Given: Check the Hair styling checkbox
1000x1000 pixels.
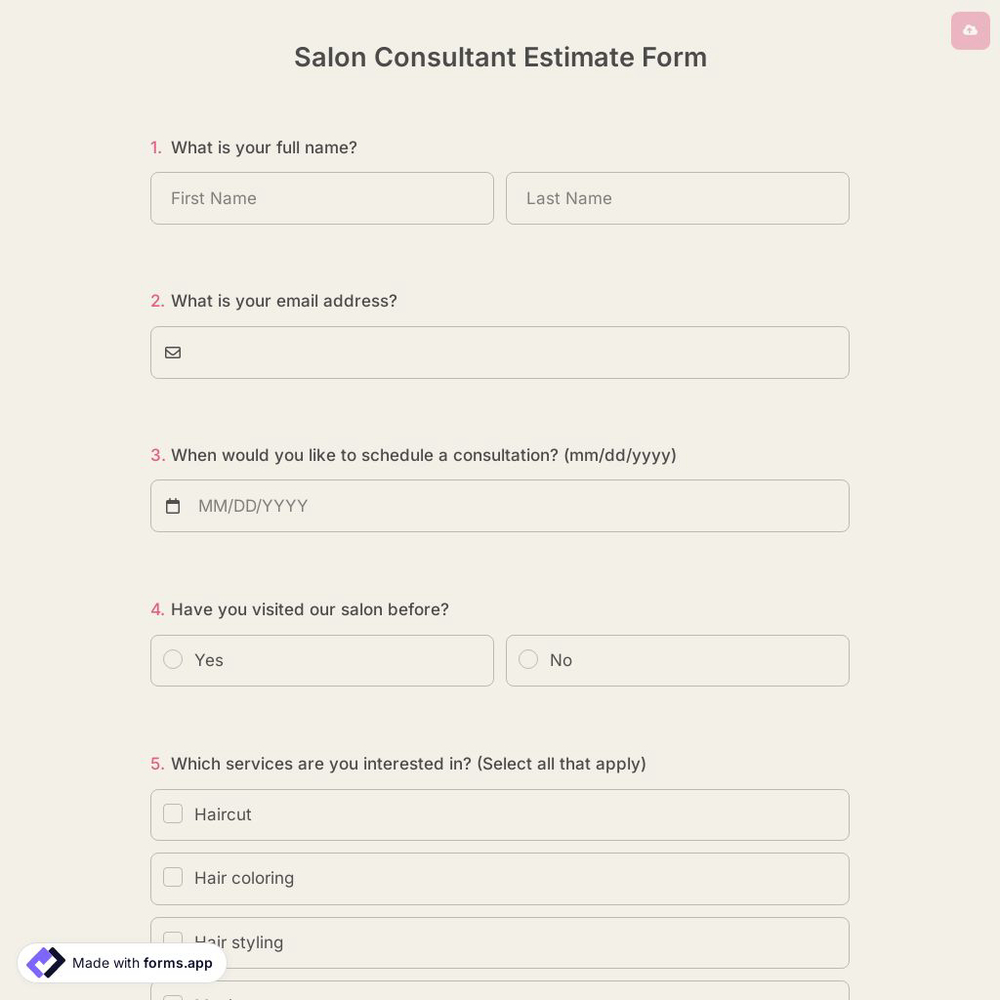Looking at the screenshot, I should (172, 941).
